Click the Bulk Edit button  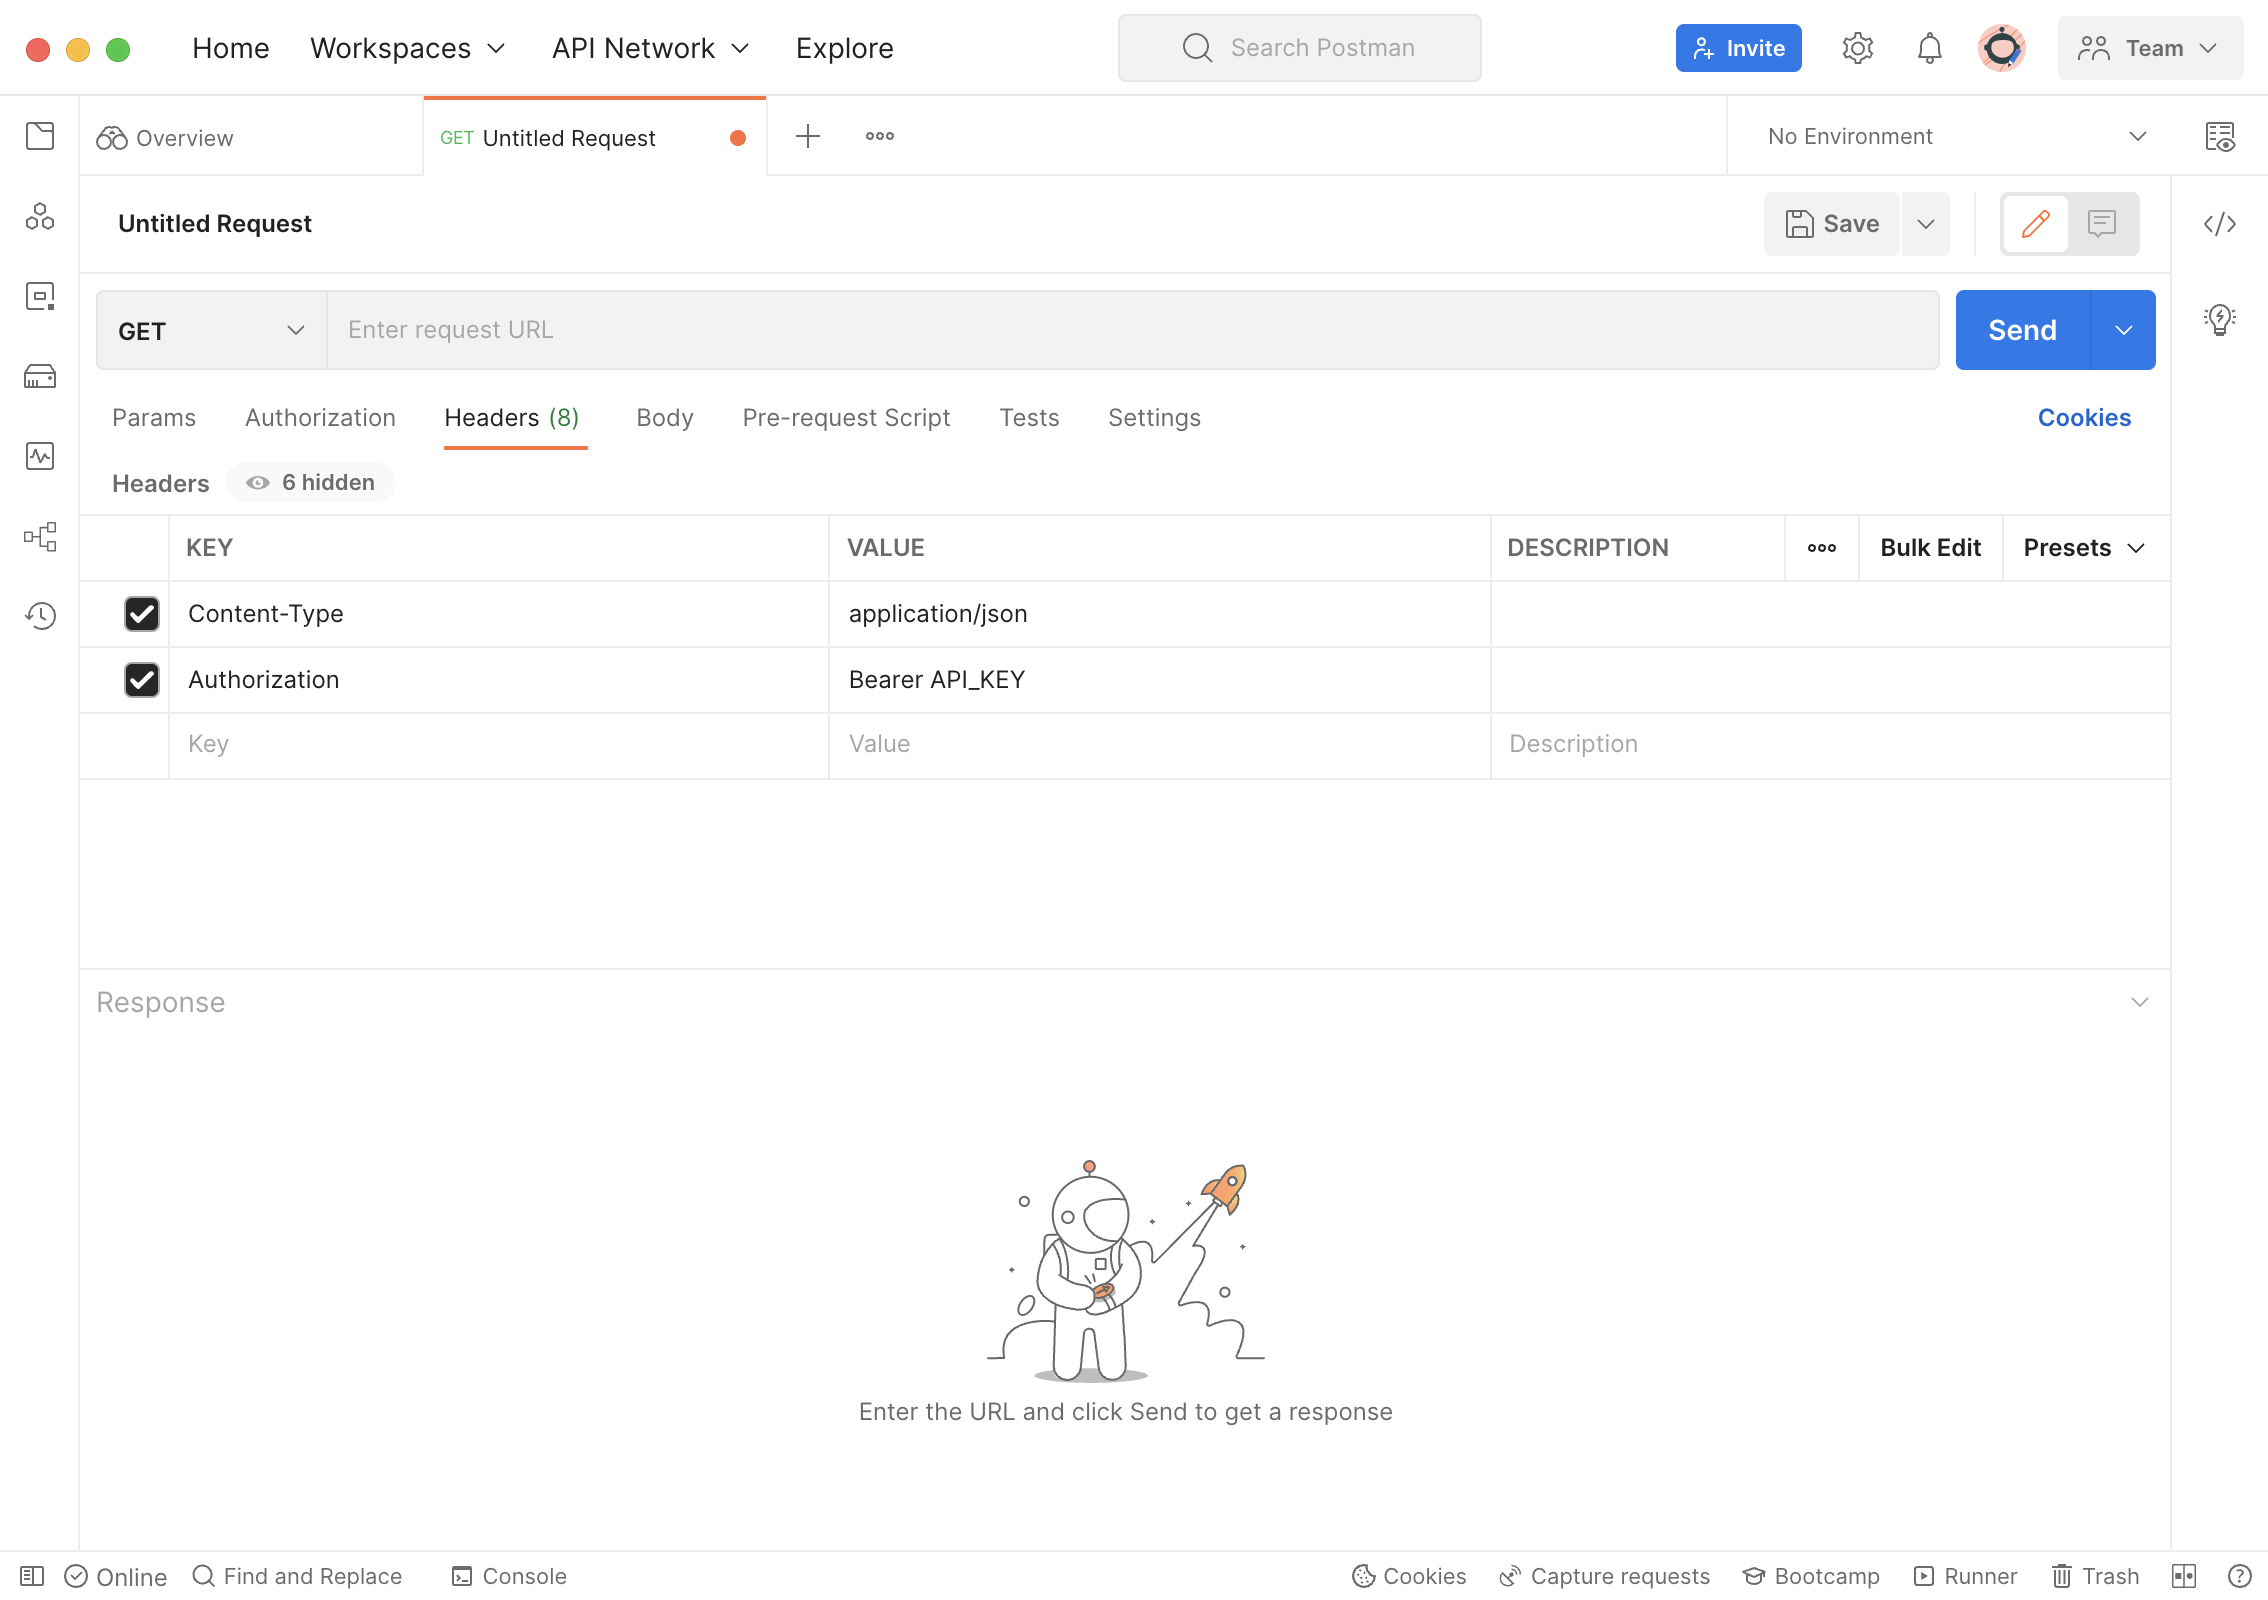1930,548
